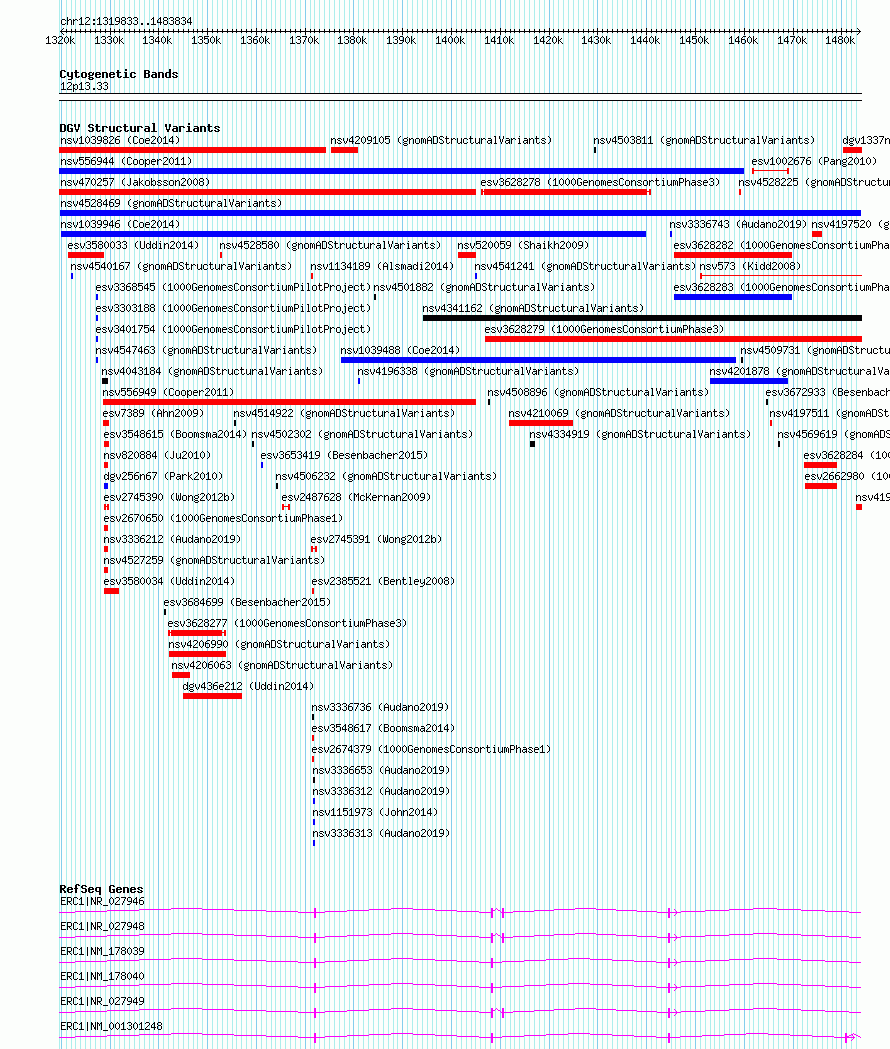
Task: Open nsv4206990 gnomAD variant label
Action: [279, 644]
